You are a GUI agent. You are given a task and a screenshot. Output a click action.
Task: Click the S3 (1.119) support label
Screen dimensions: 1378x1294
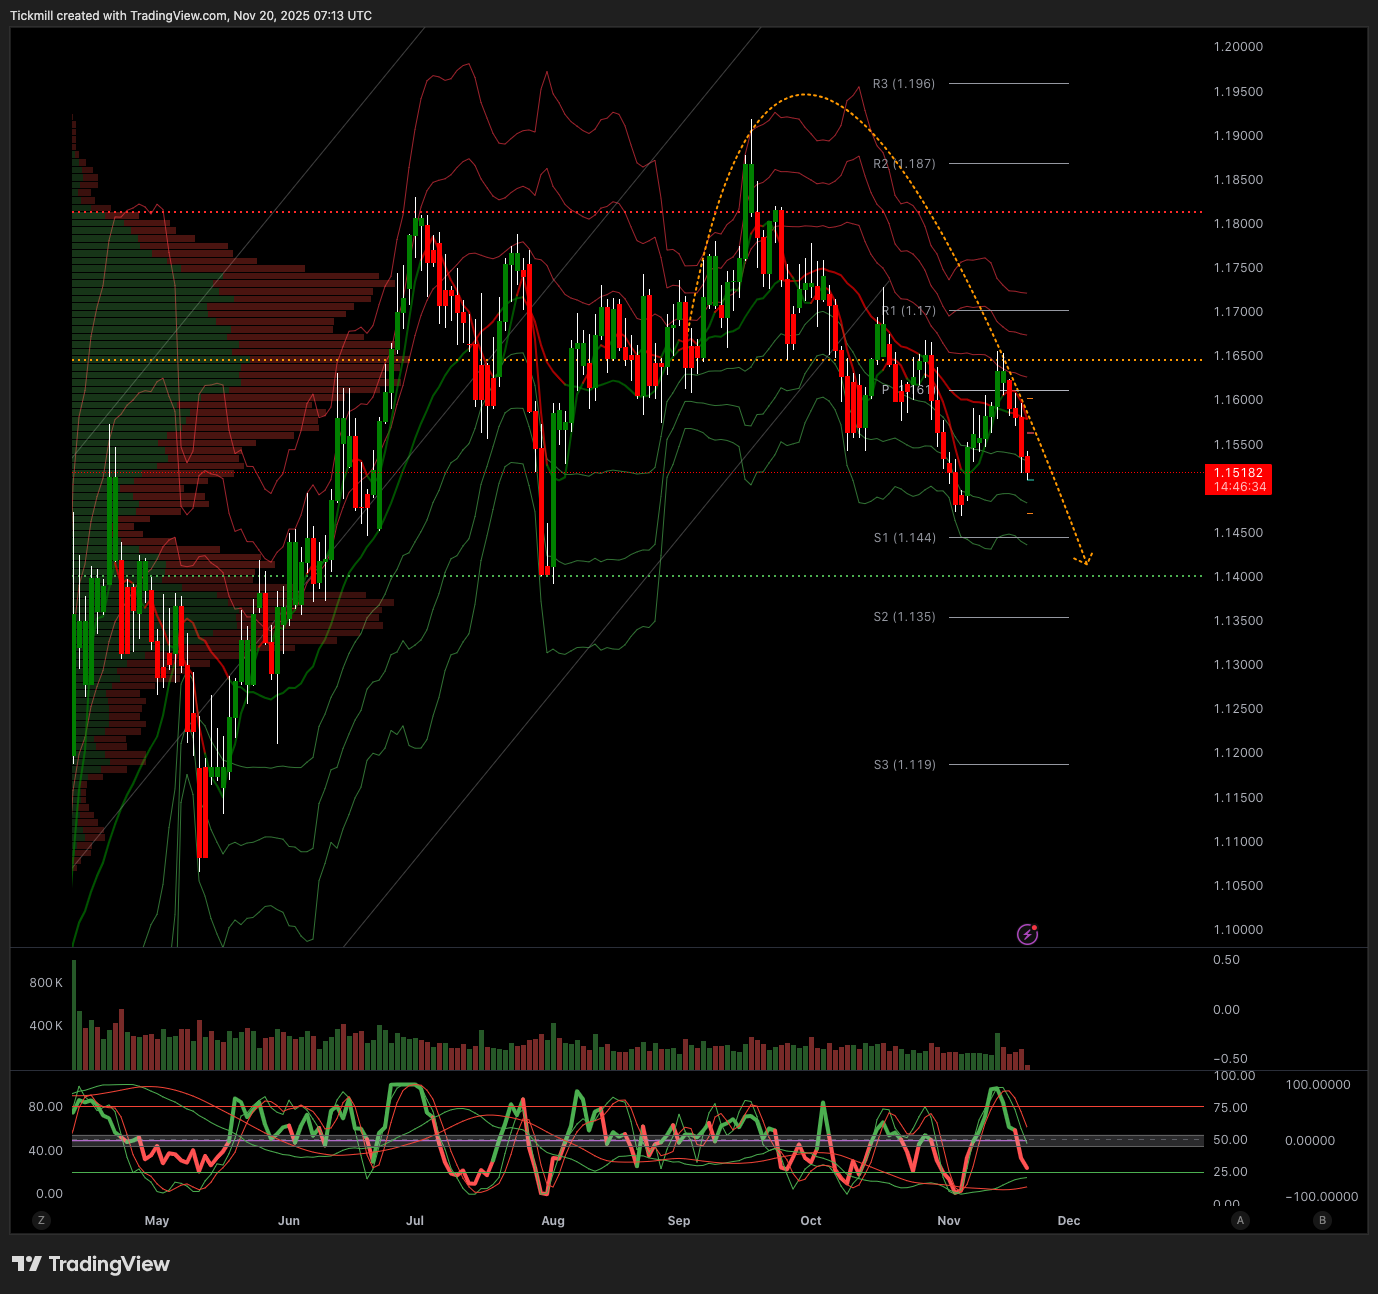[905, 765]
